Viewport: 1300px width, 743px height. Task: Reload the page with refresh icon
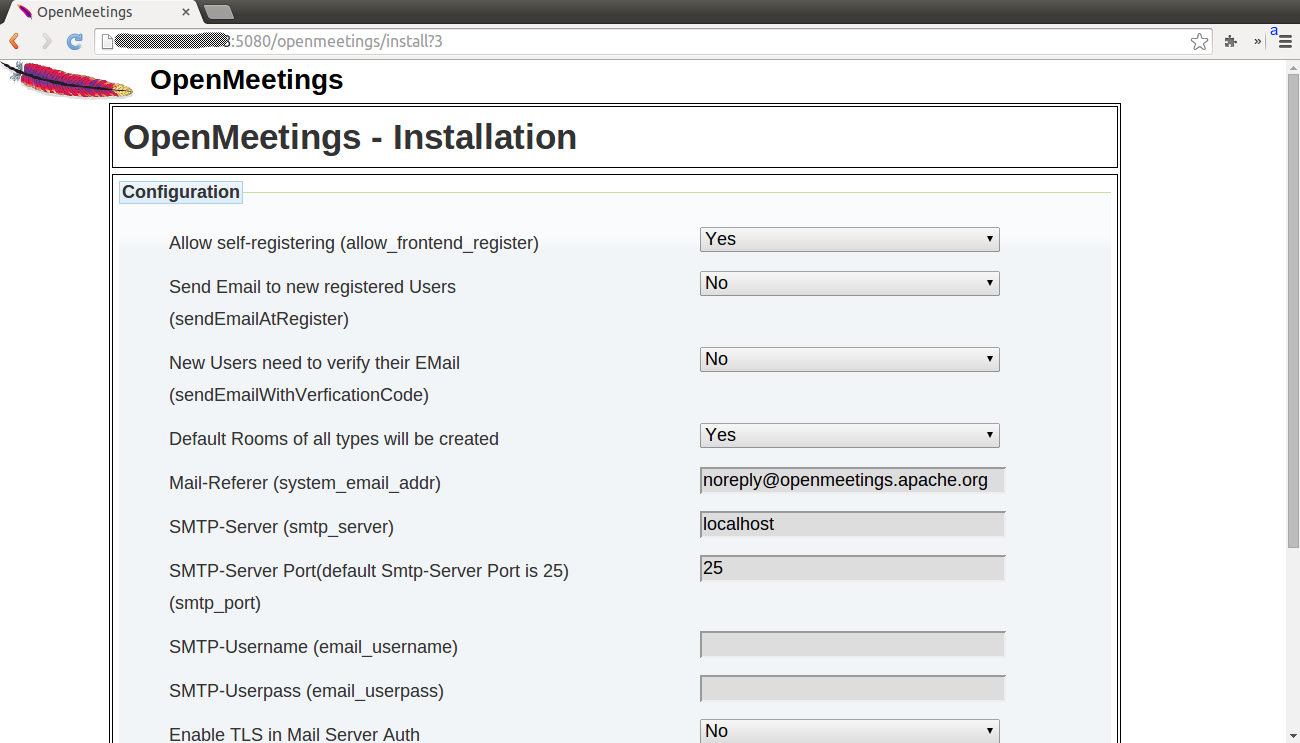click(x=74, y=41)
